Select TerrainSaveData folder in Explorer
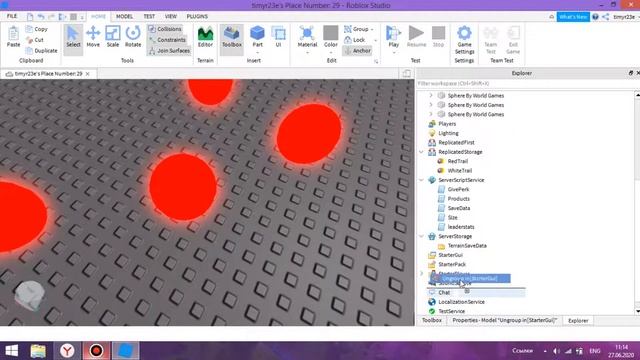Screen dimensions: 640x360 click(467, 246)
